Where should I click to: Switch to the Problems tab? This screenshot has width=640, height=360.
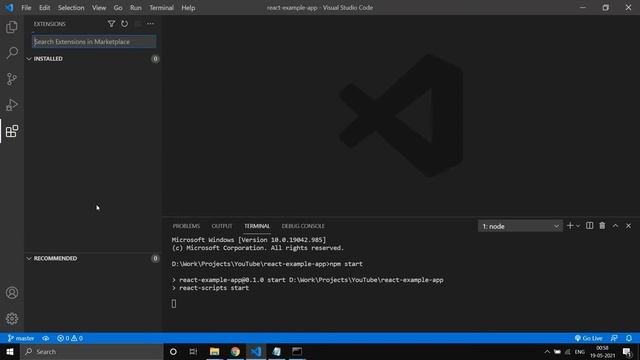(x=186, y=226)
